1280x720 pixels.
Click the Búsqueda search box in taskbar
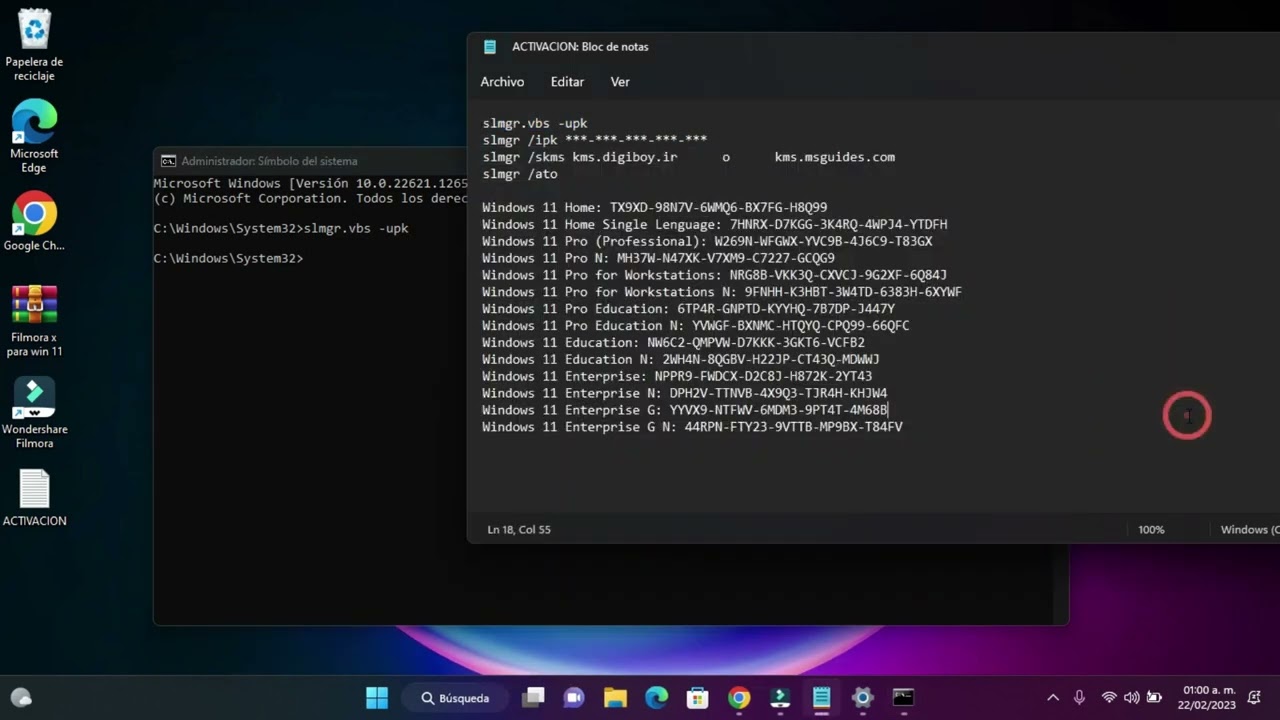(456, 698)
